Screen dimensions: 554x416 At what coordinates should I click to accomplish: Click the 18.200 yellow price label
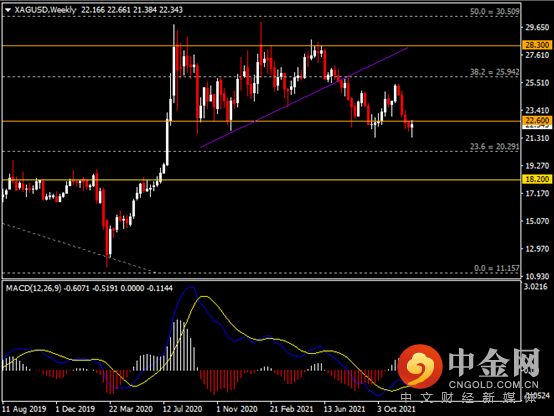[x=536, y=179]
